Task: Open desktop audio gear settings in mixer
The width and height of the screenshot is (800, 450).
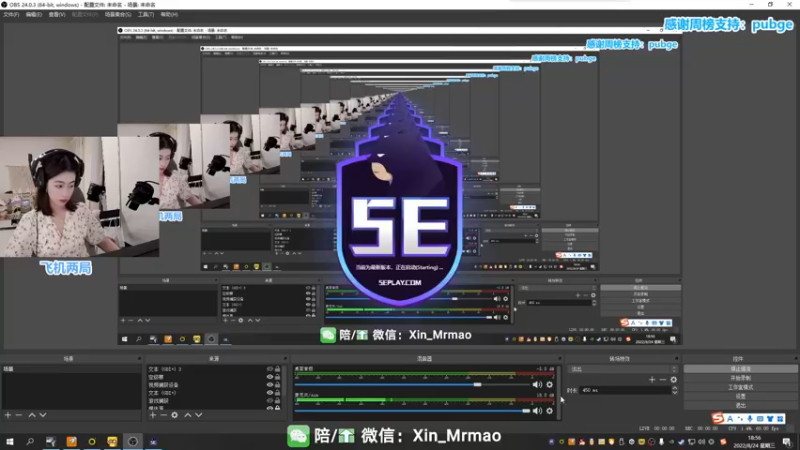Action: click(x=549, y=385)
